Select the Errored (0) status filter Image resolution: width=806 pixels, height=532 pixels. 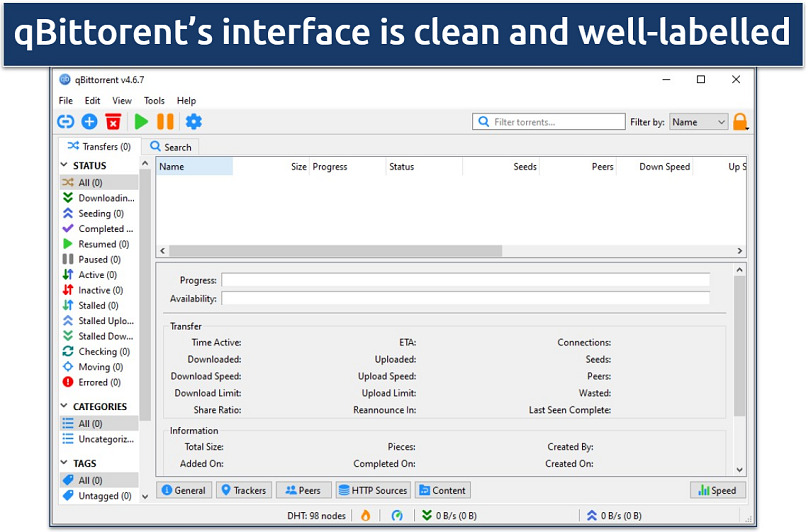(99, 382)
